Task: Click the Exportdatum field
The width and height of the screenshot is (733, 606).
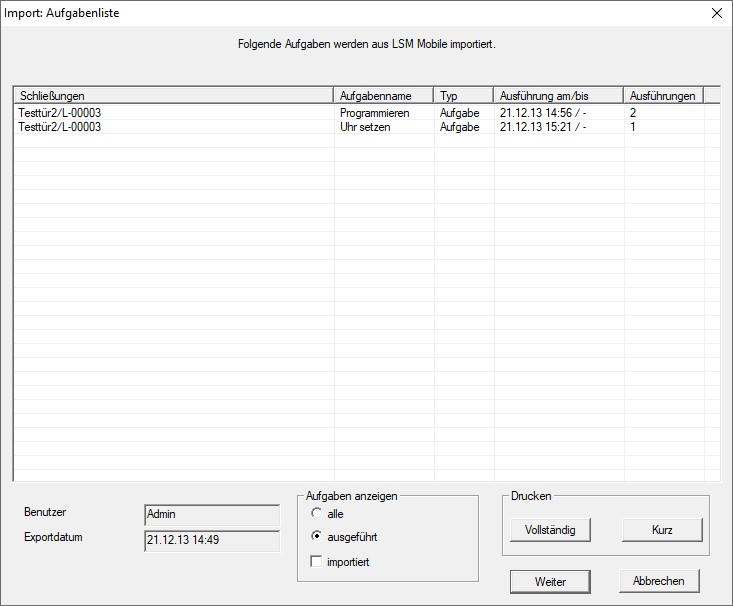Action: (211, 540)
